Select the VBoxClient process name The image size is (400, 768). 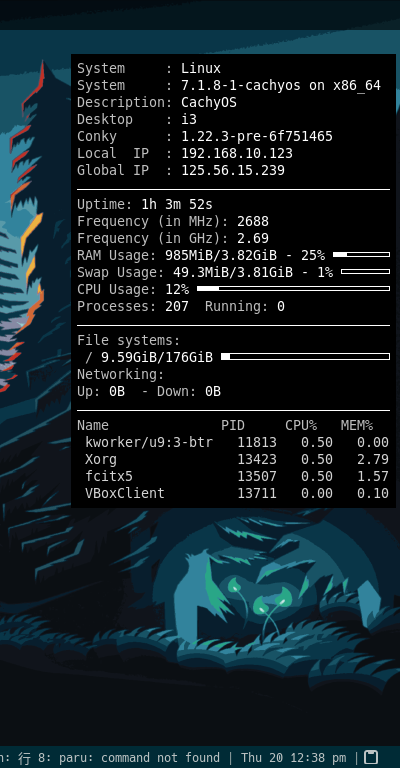pos(125,493)
